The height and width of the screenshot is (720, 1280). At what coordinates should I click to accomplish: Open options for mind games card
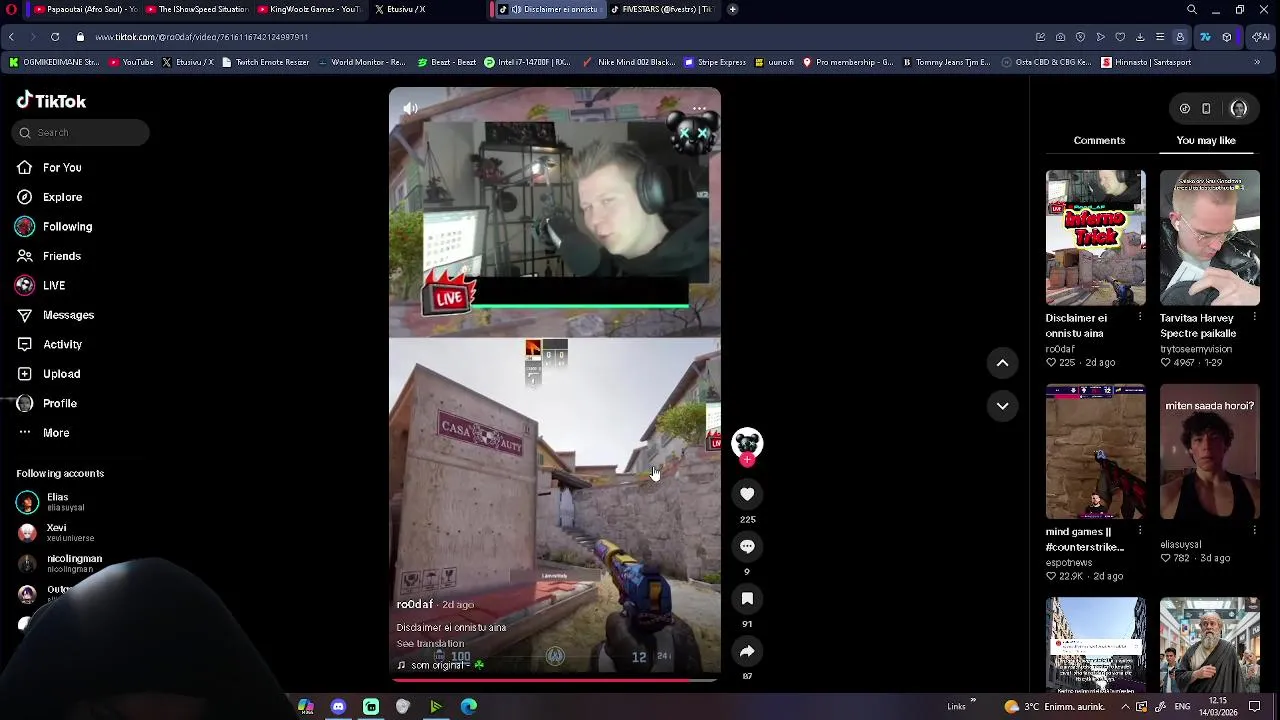tap(1140, 531)
